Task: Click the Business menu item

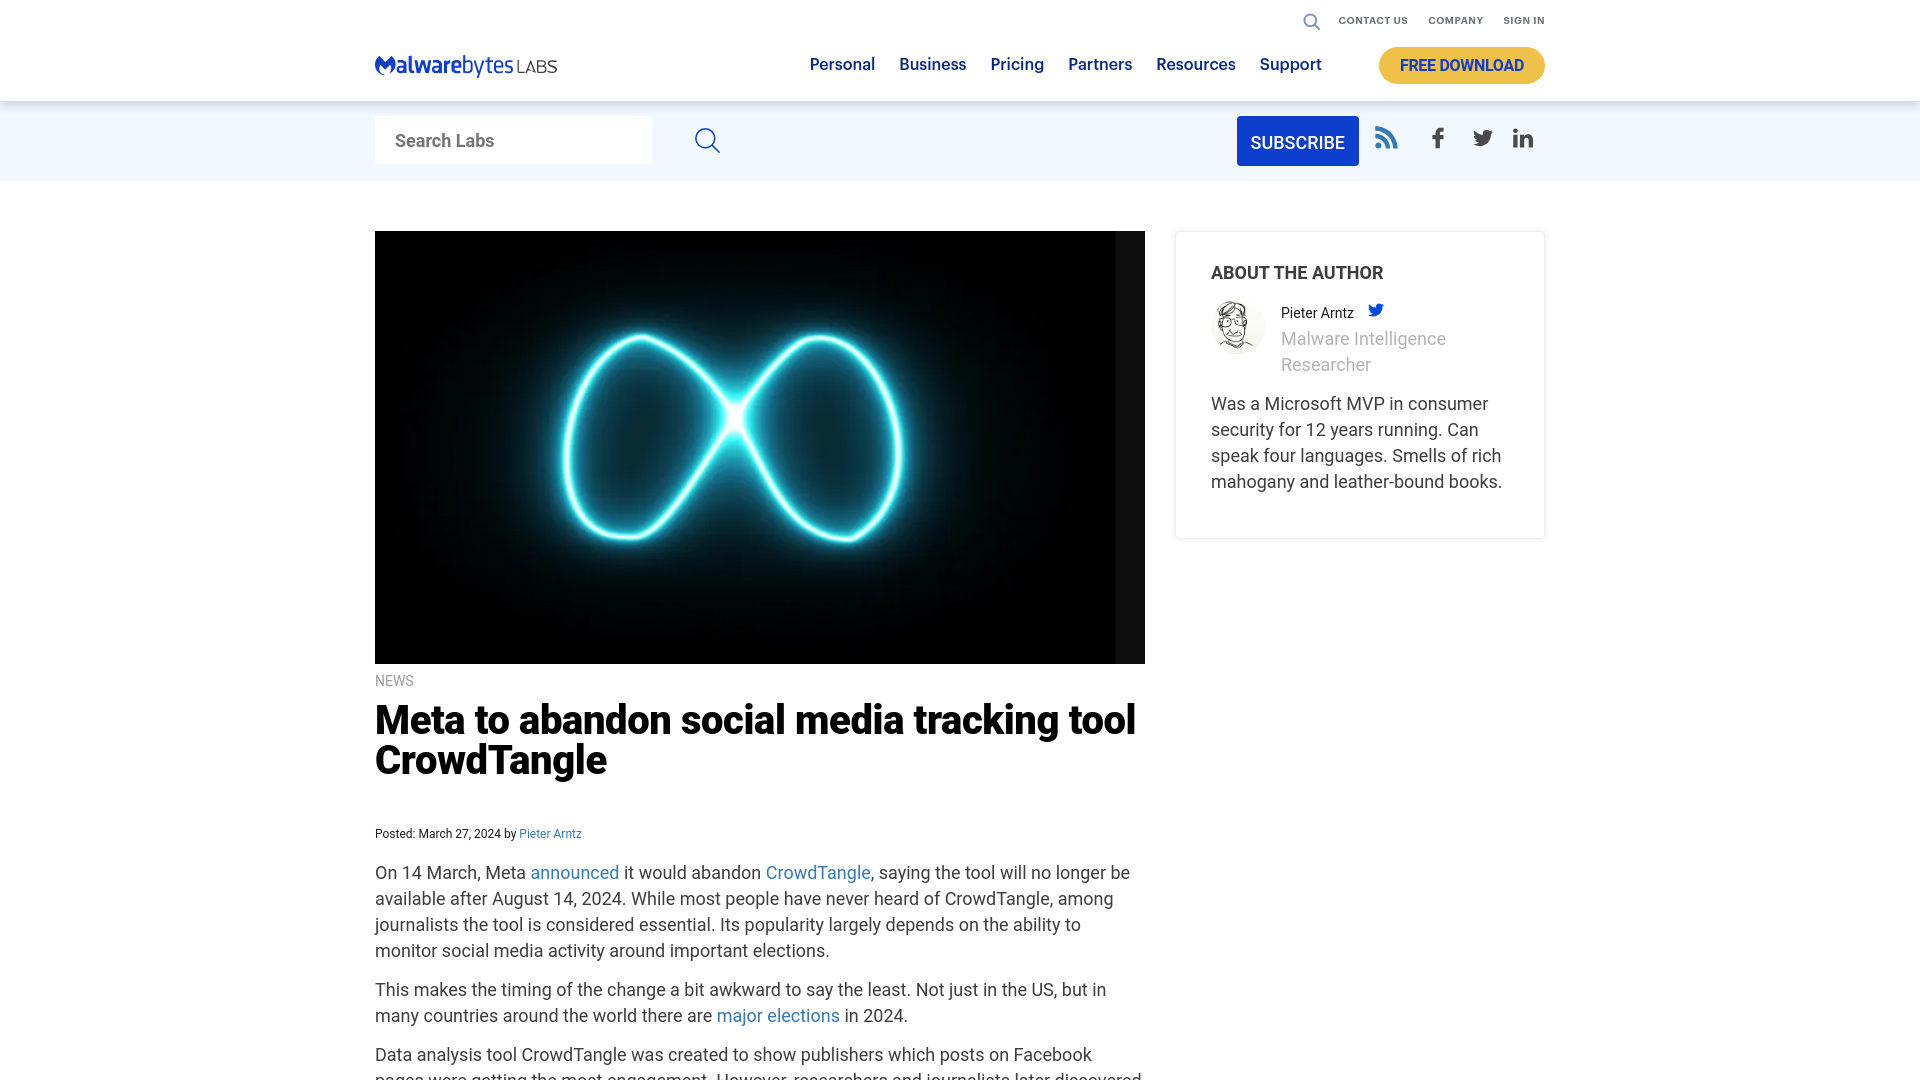Action: (x=932, y=65)
